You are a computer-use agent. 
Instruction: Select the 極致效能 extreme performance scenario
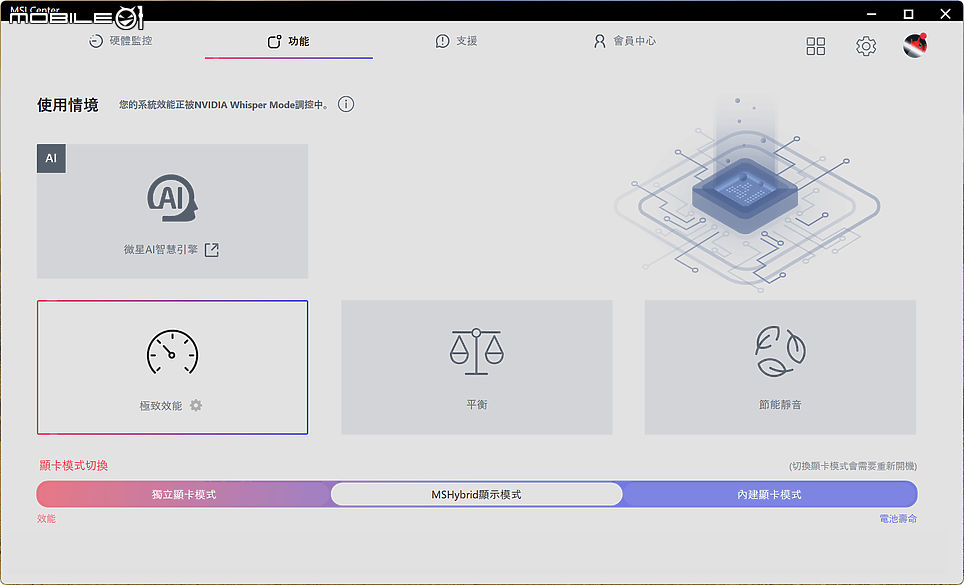click(x=172, y=367)
